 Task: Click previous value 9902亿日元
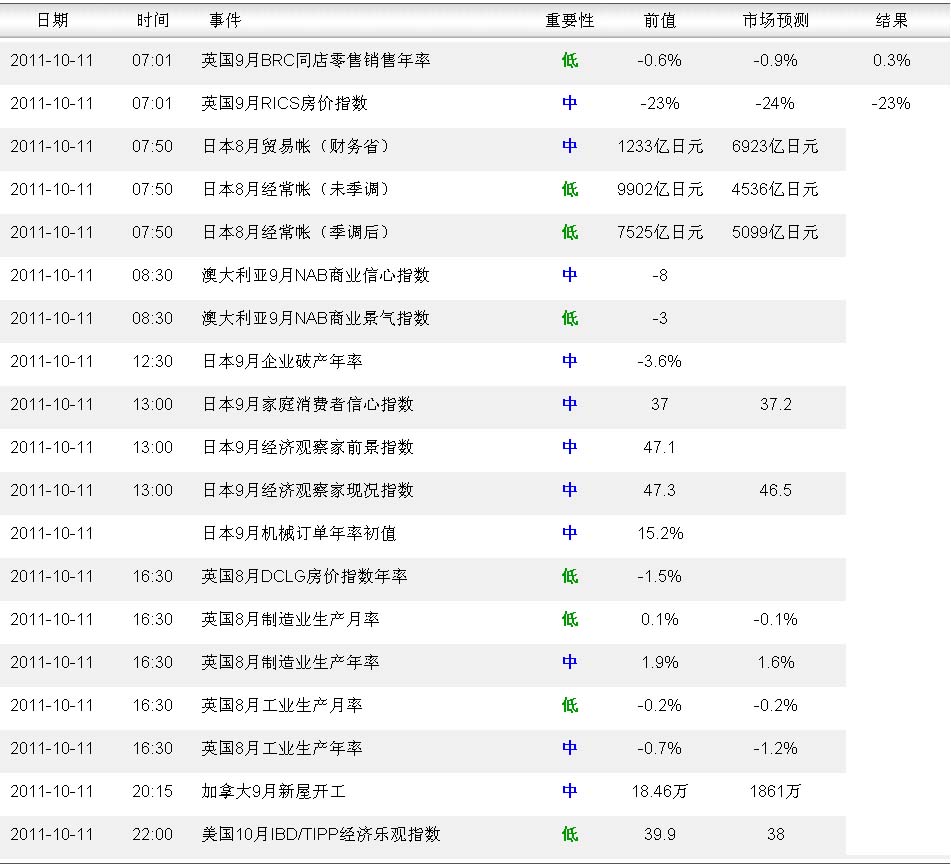[660, 190]
